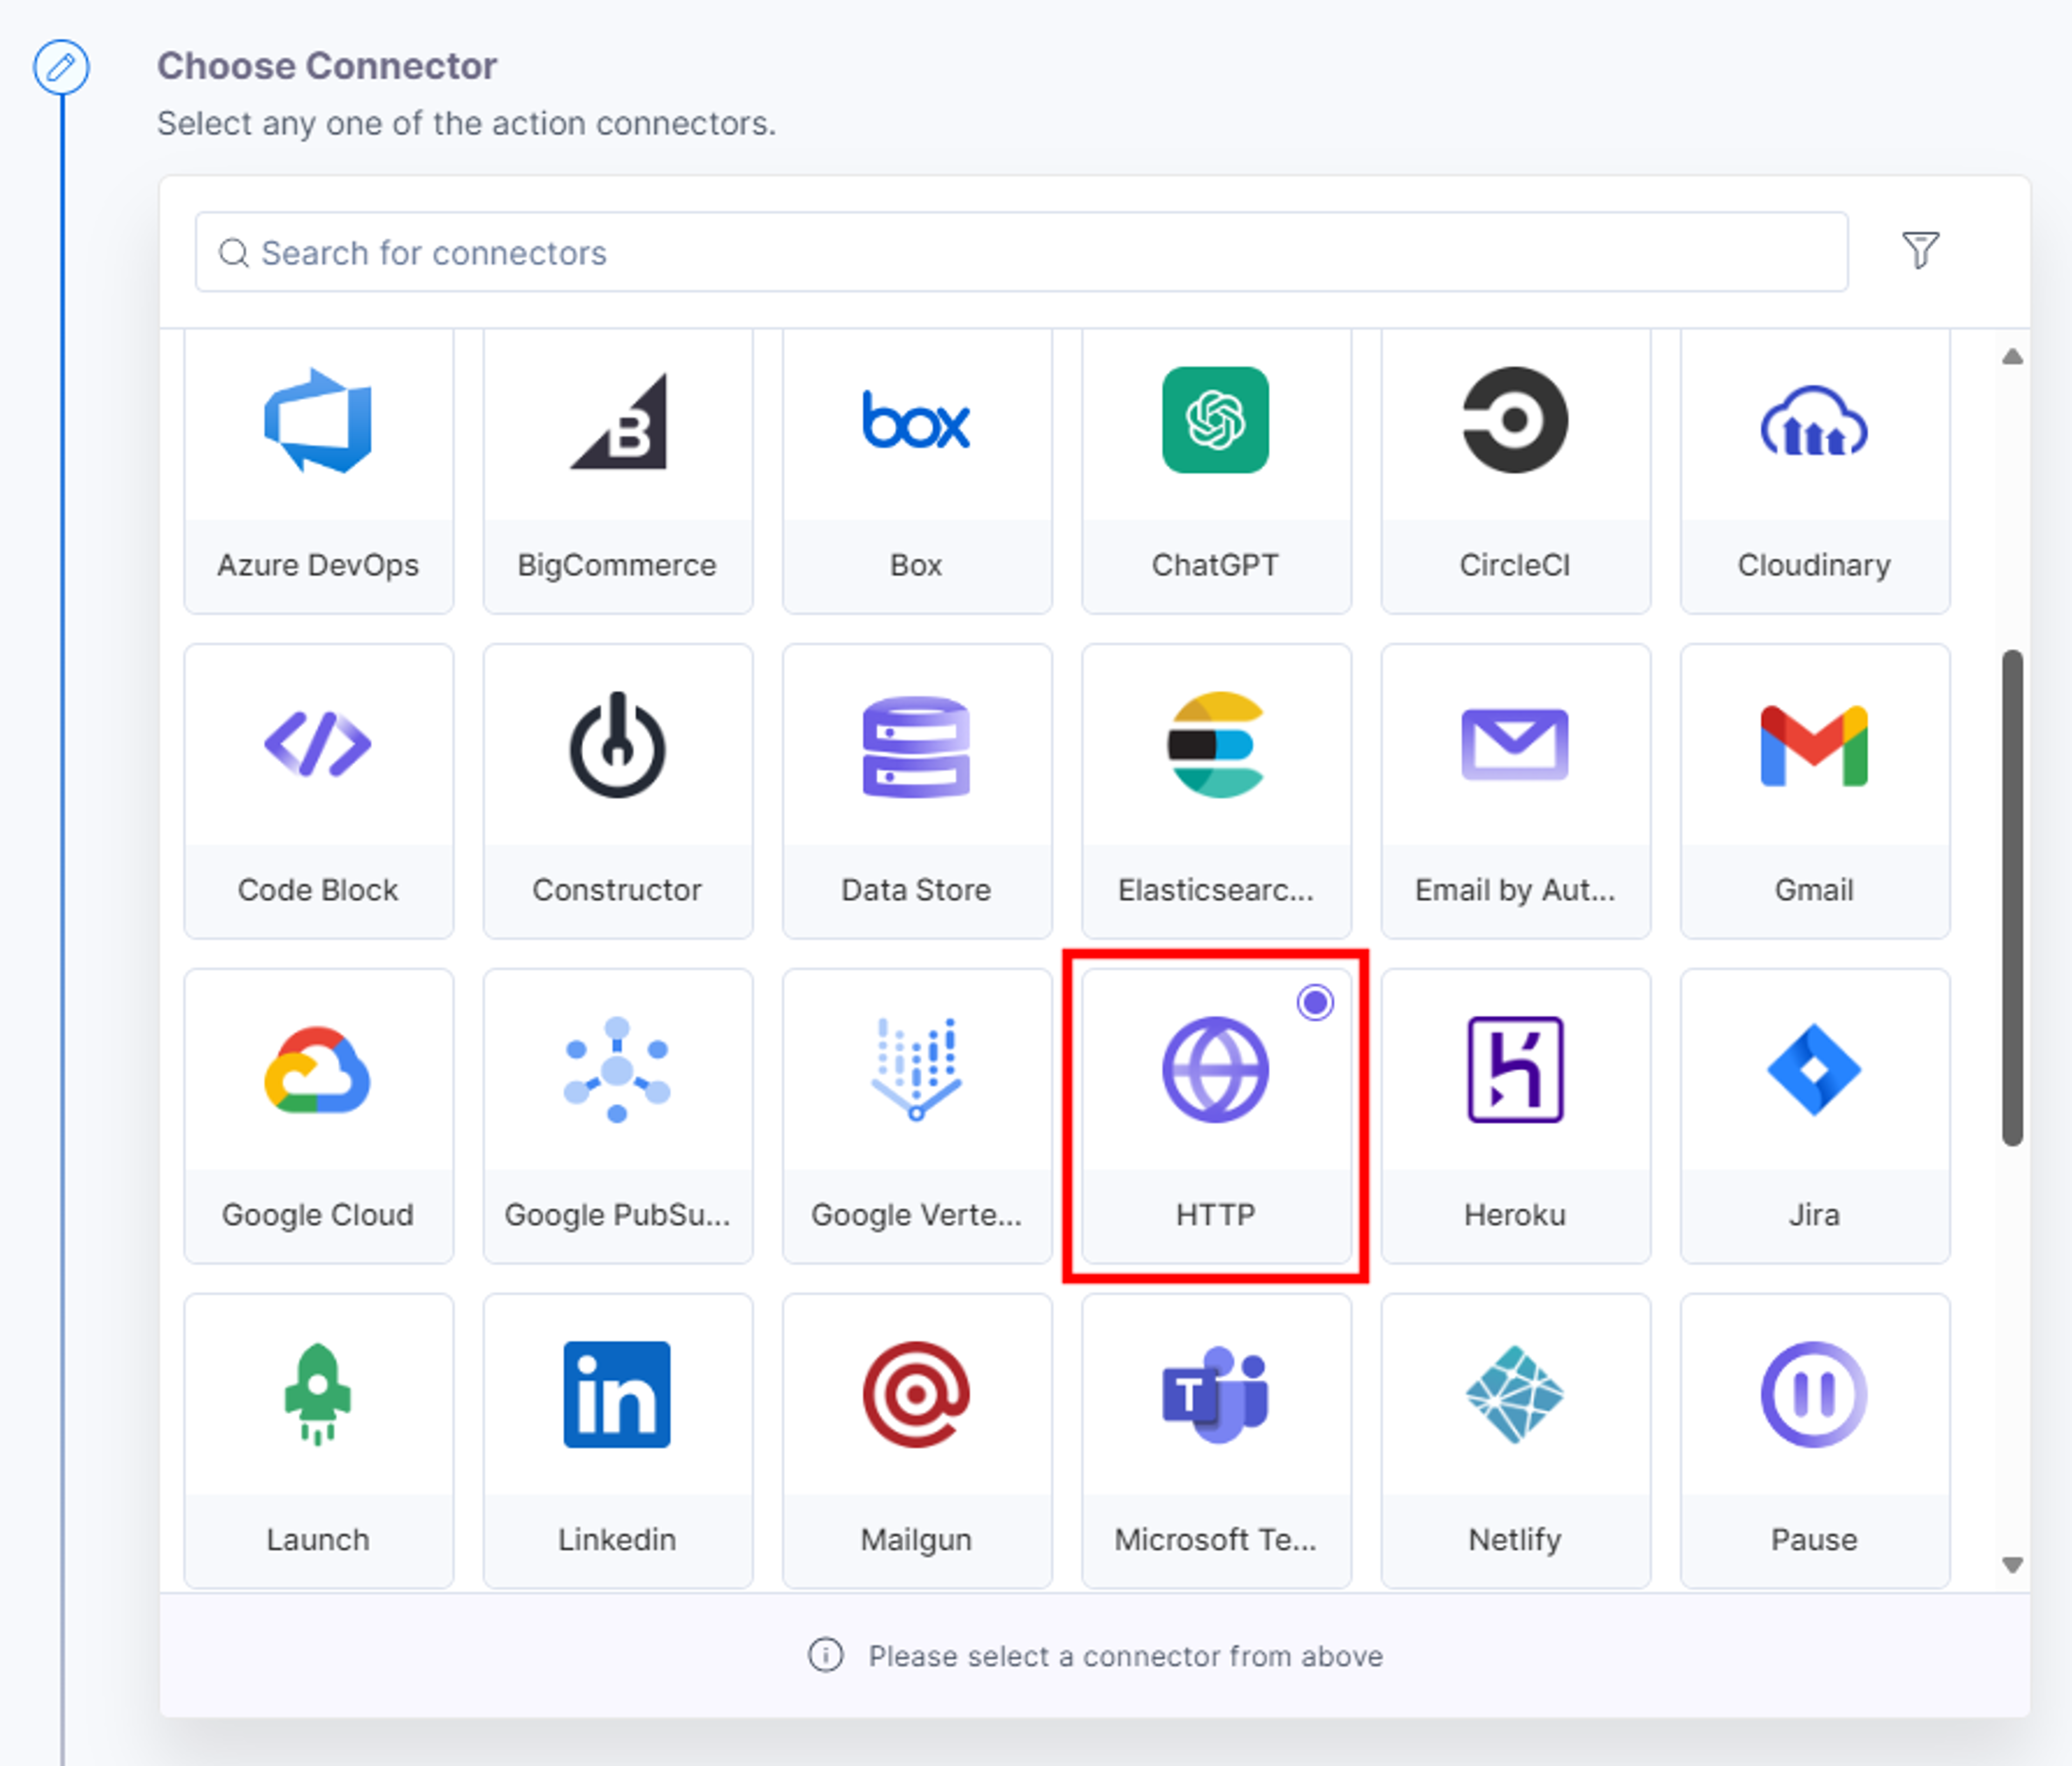2072x1766 pixels.
Task: Click the Linkedin label text
Action: (617, 1539)
